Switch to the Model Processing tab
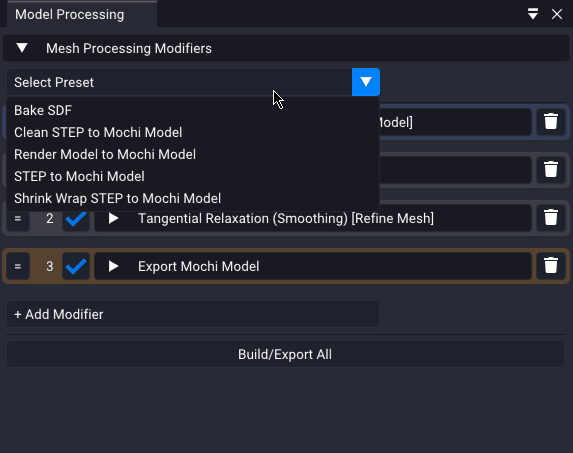The image size is (573, 453). coord(82,14)
